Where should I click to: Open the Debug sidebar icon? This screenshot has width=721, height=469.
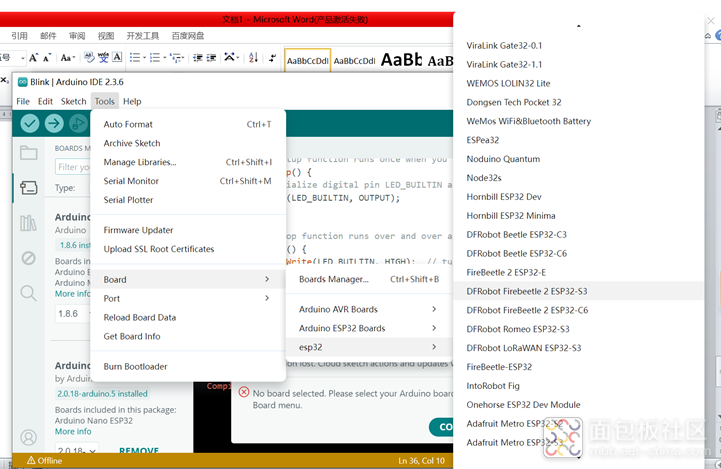pos(28,258)
